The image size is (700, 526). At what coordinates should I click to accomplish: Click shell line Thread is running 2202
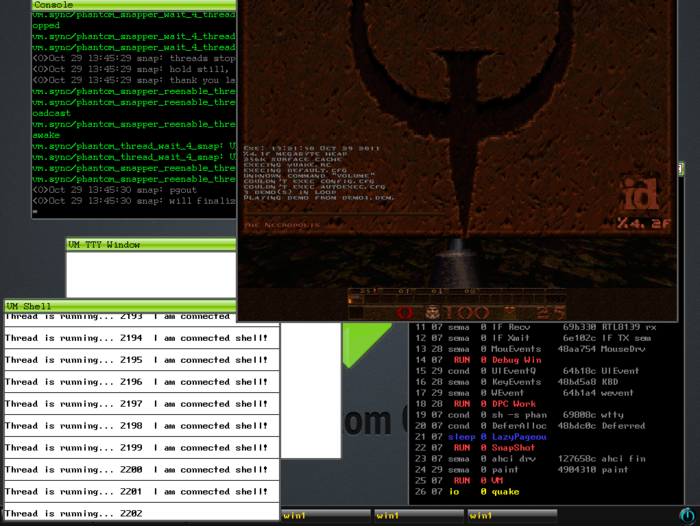pyautogui.click(x=74, y=513)
